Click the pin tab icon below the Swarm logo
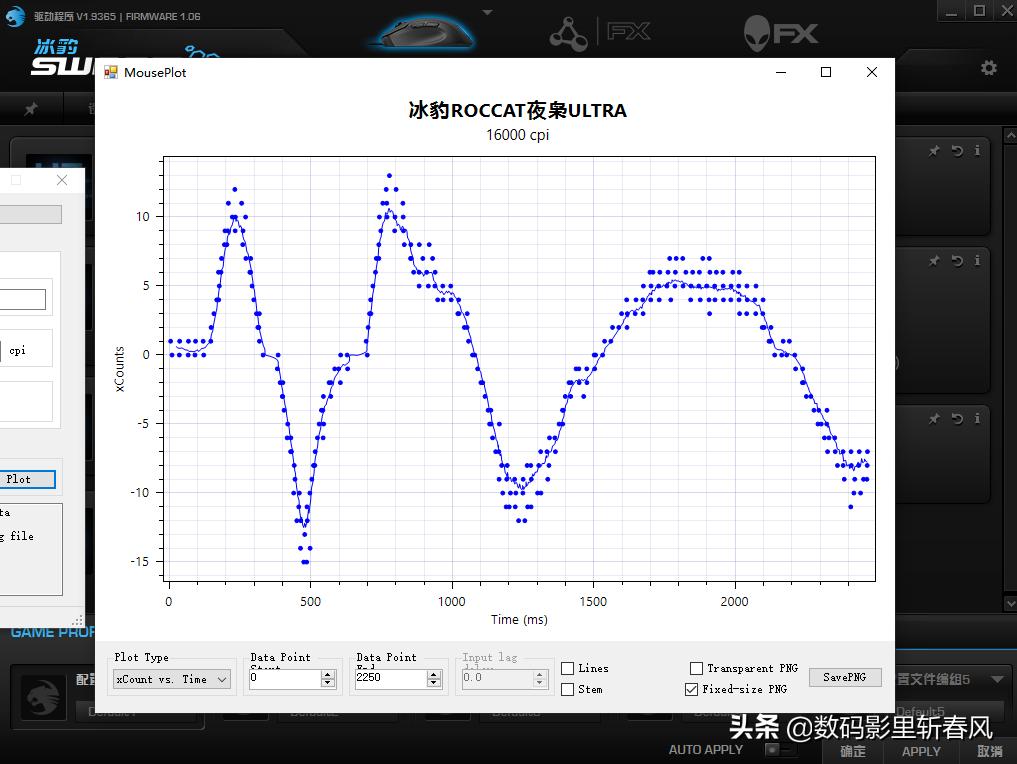 pyautogui.click(x=32, y=109)
